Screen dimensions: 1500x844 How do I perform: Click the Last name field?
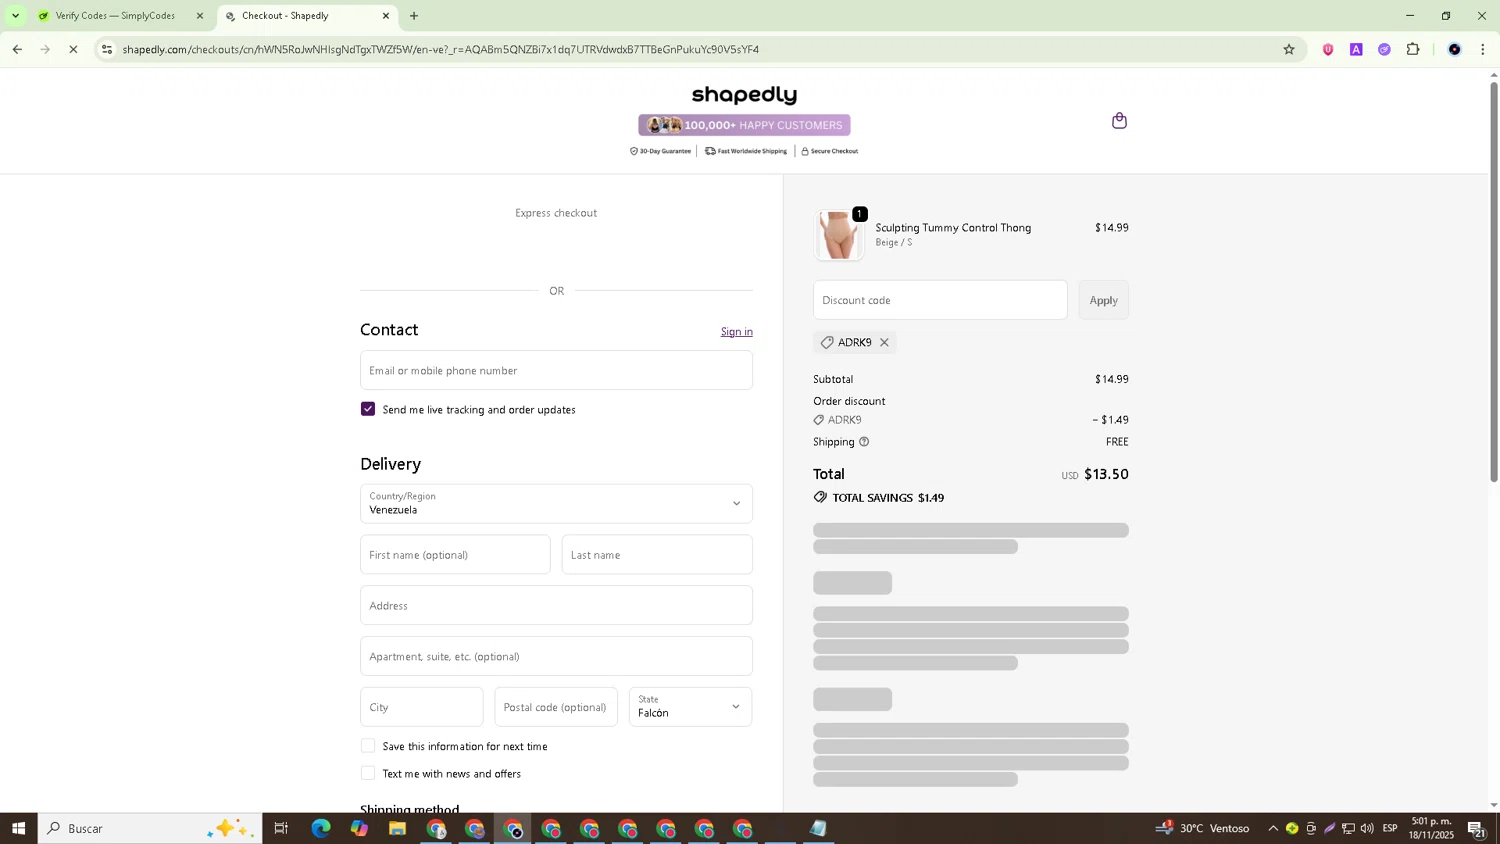click(657, 555)
